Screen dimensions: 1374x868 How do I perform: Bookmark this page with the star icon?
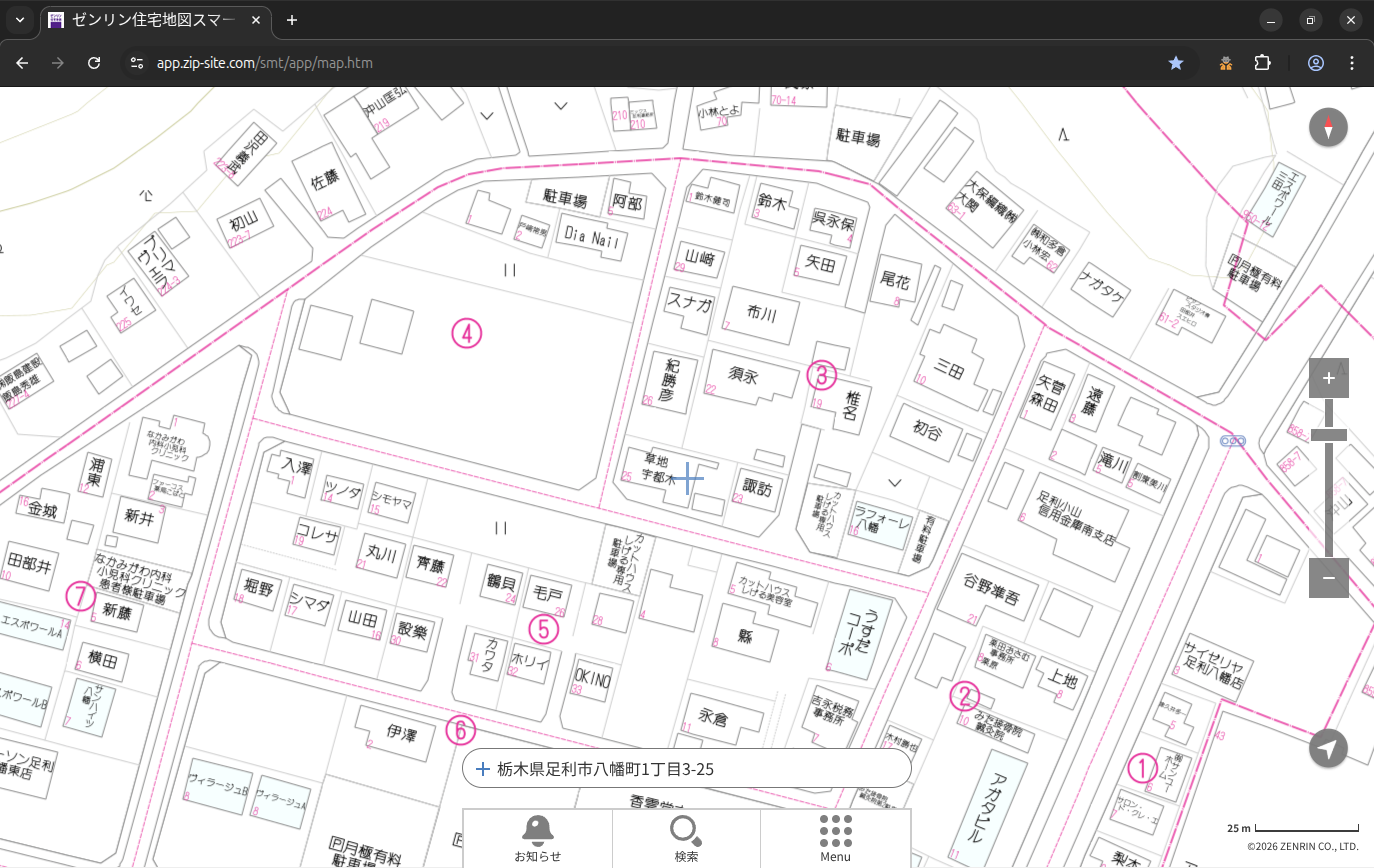(x=1176, y=63)
